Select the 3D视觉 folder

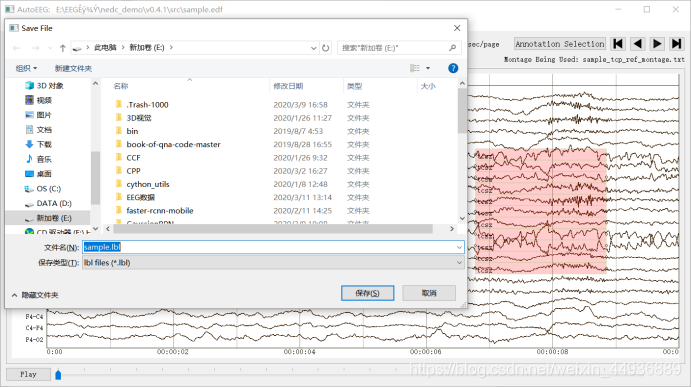click(x=138, y=118)
